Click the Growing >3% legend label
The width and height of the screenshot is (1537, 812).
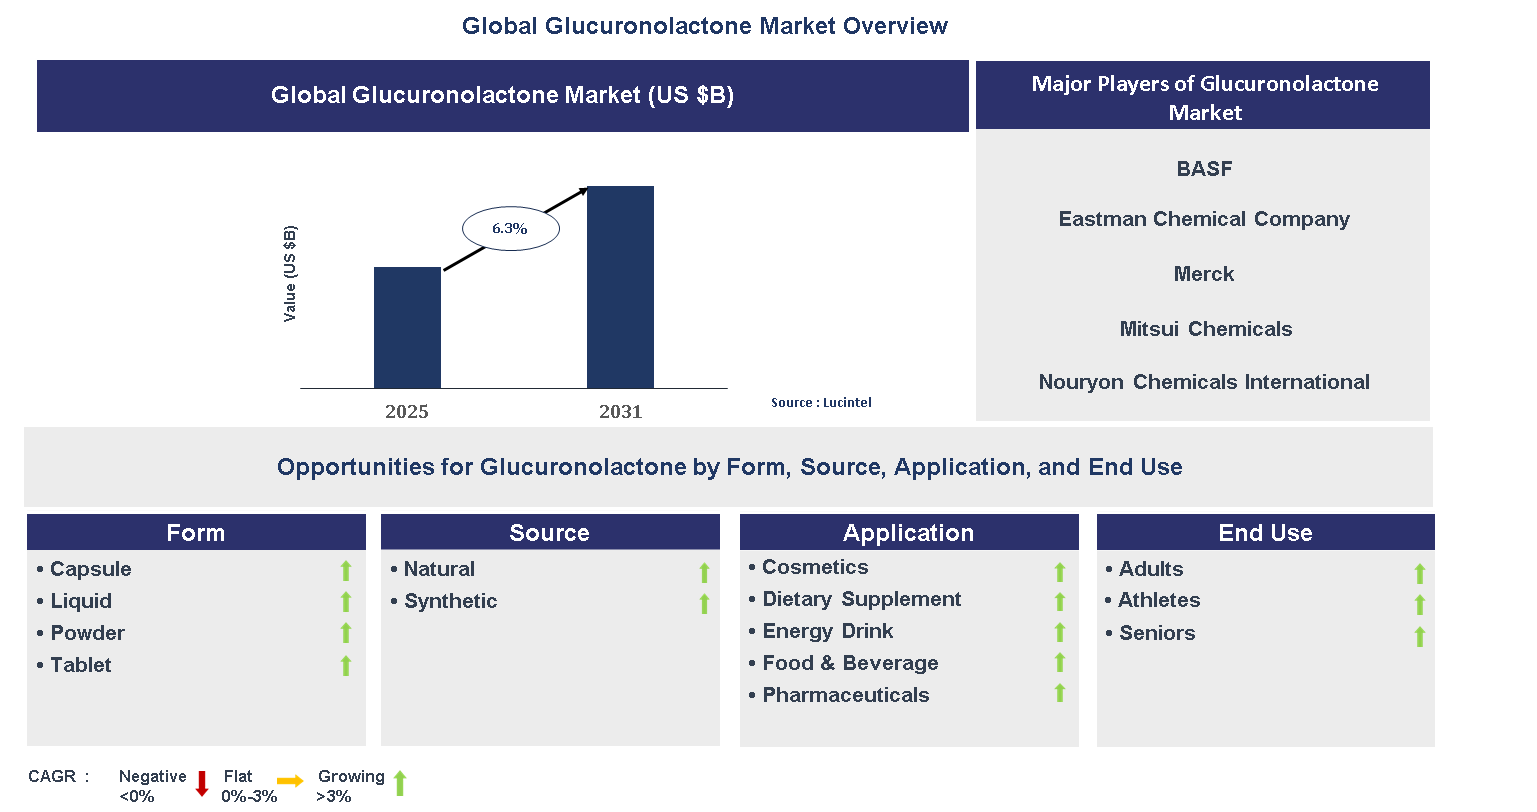coord(350,786)
